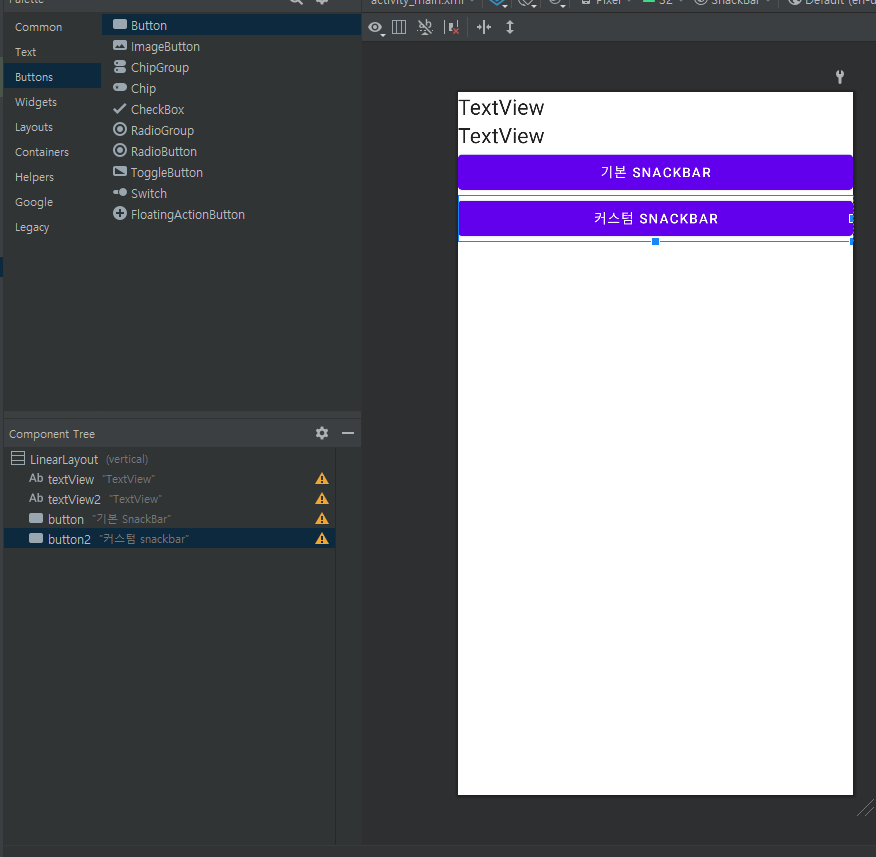Viewport: 876px width, 857px height.
Task: Select button in Component Tree
Action: coord(170,519)
